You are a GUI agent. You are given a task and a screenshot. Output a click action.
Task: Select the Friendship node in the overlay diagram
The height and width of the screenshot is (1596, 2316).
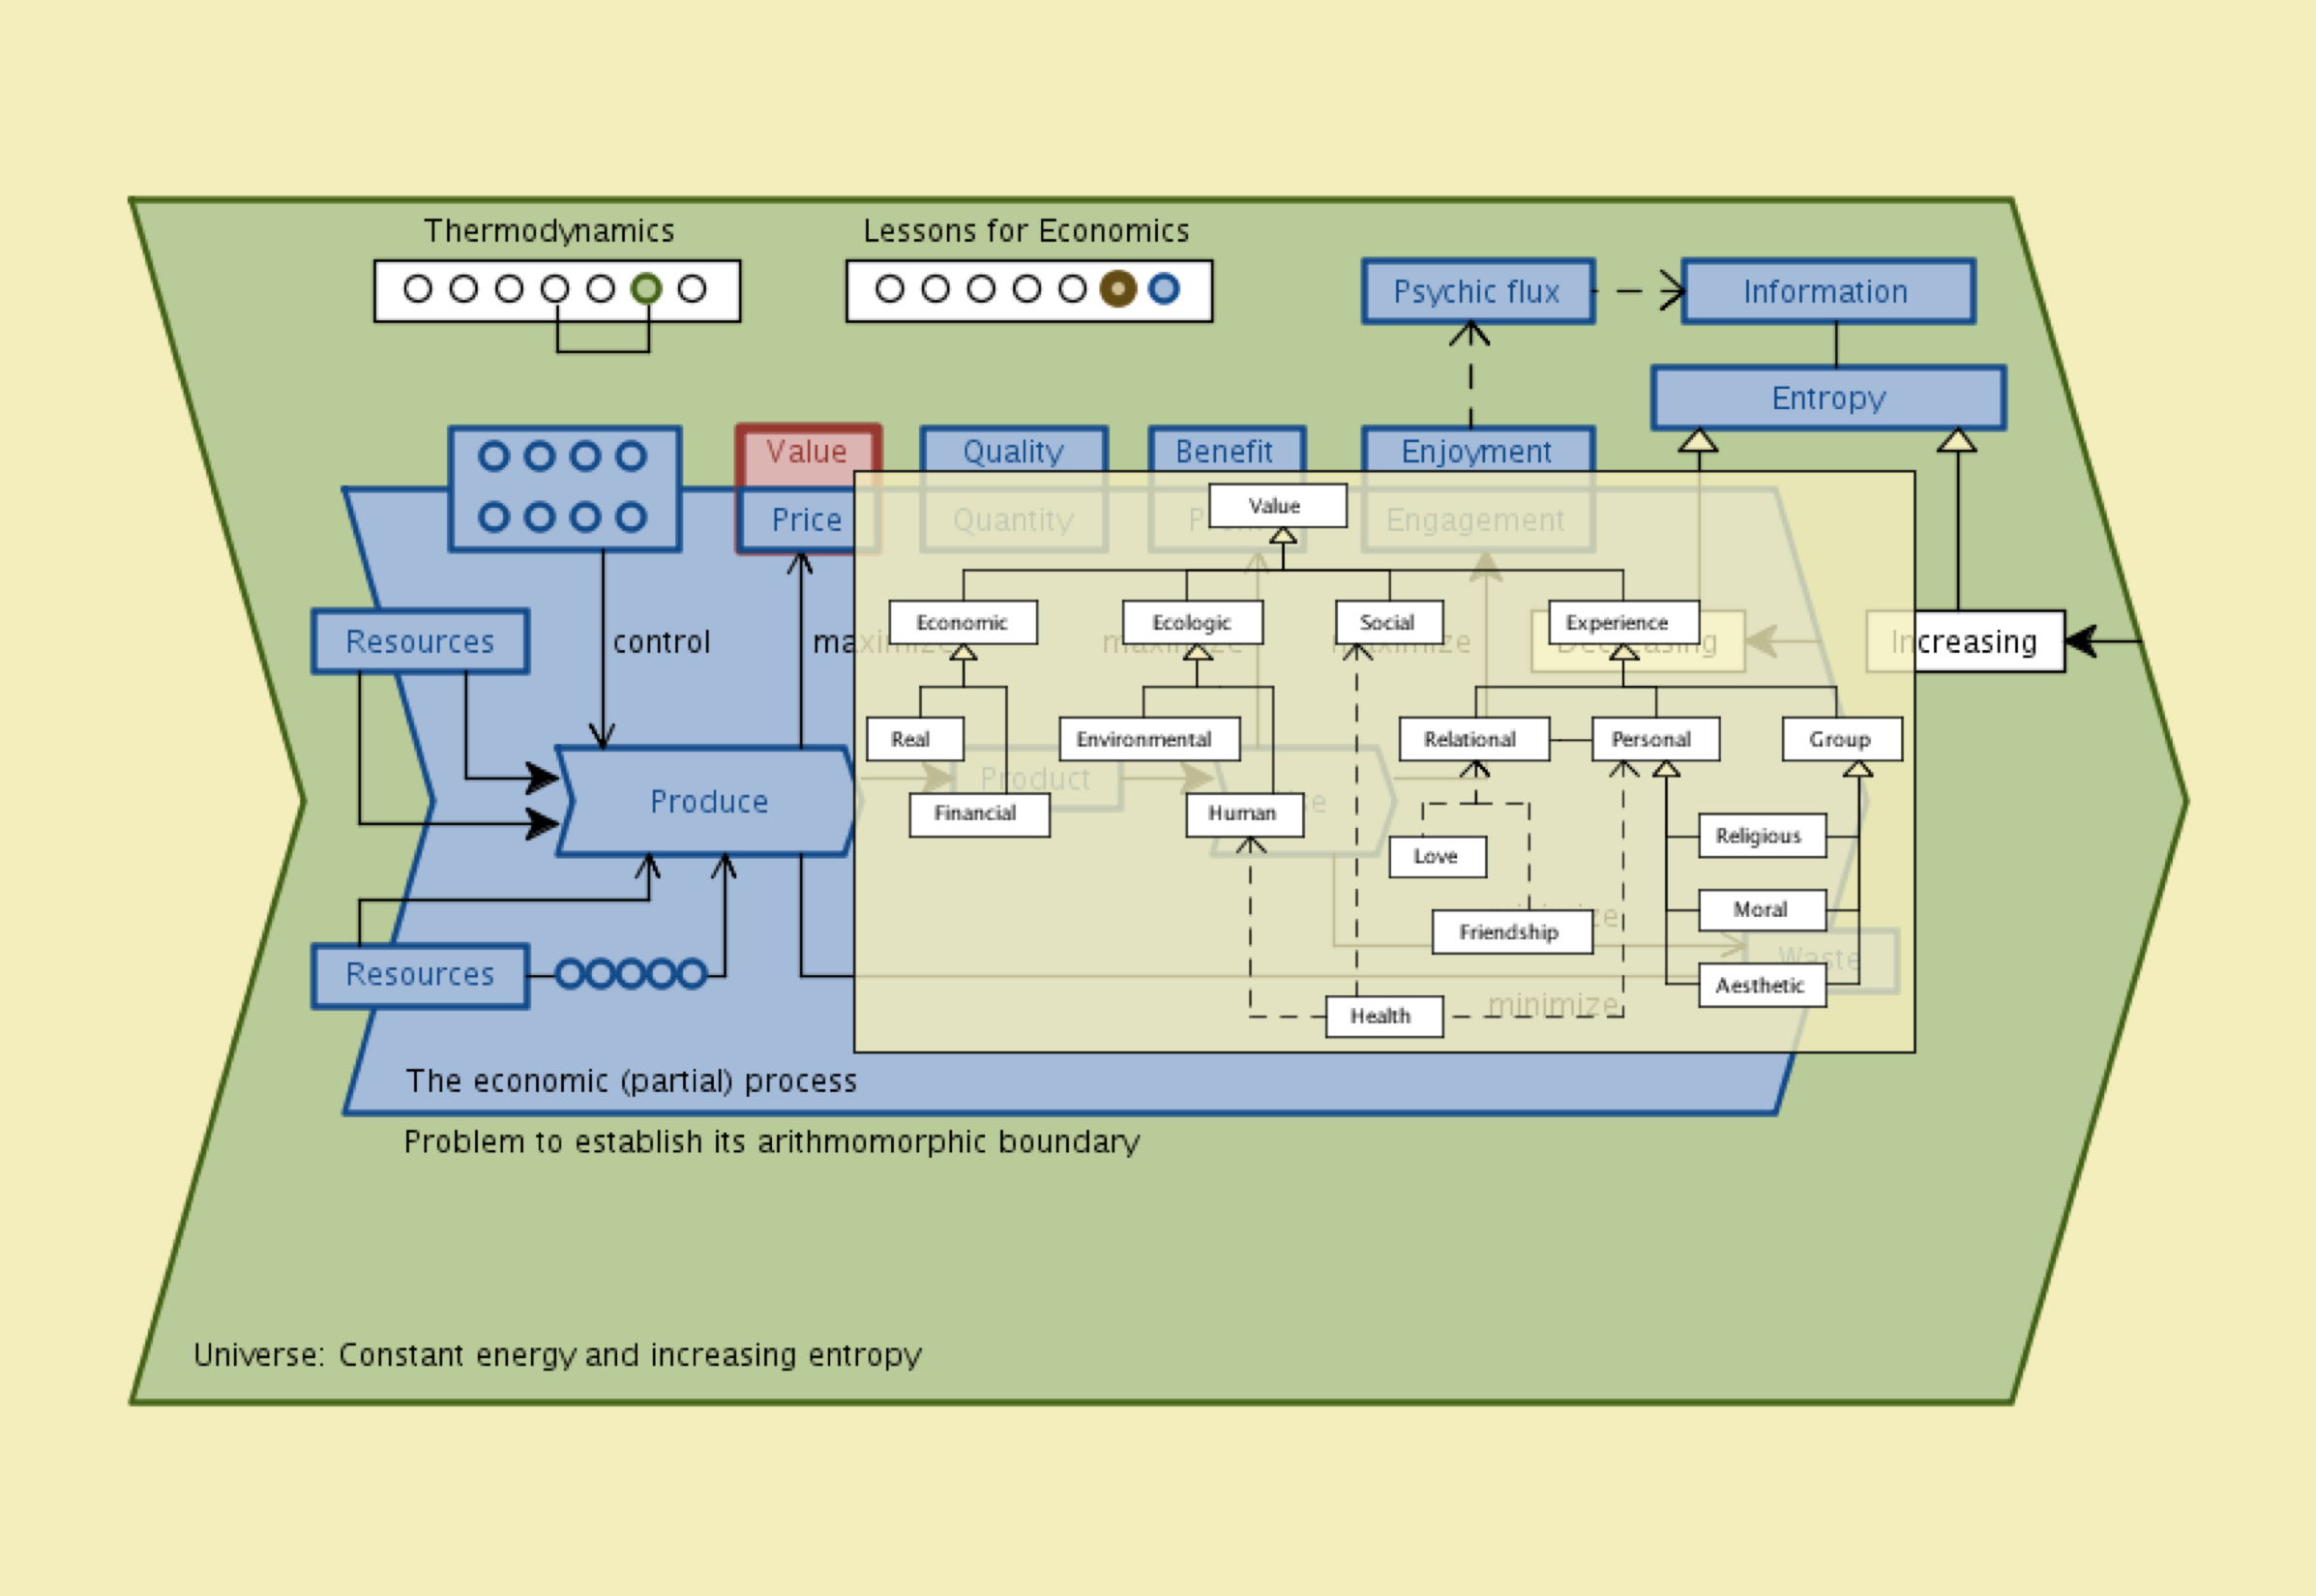(x=1510, y=932)
